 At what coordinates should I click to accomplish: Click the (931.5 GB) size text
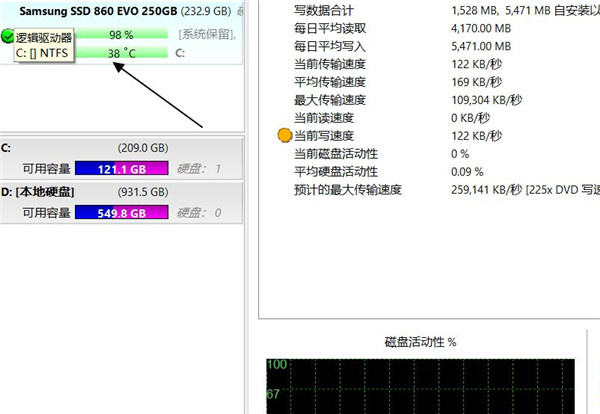[x=143, y=192]
